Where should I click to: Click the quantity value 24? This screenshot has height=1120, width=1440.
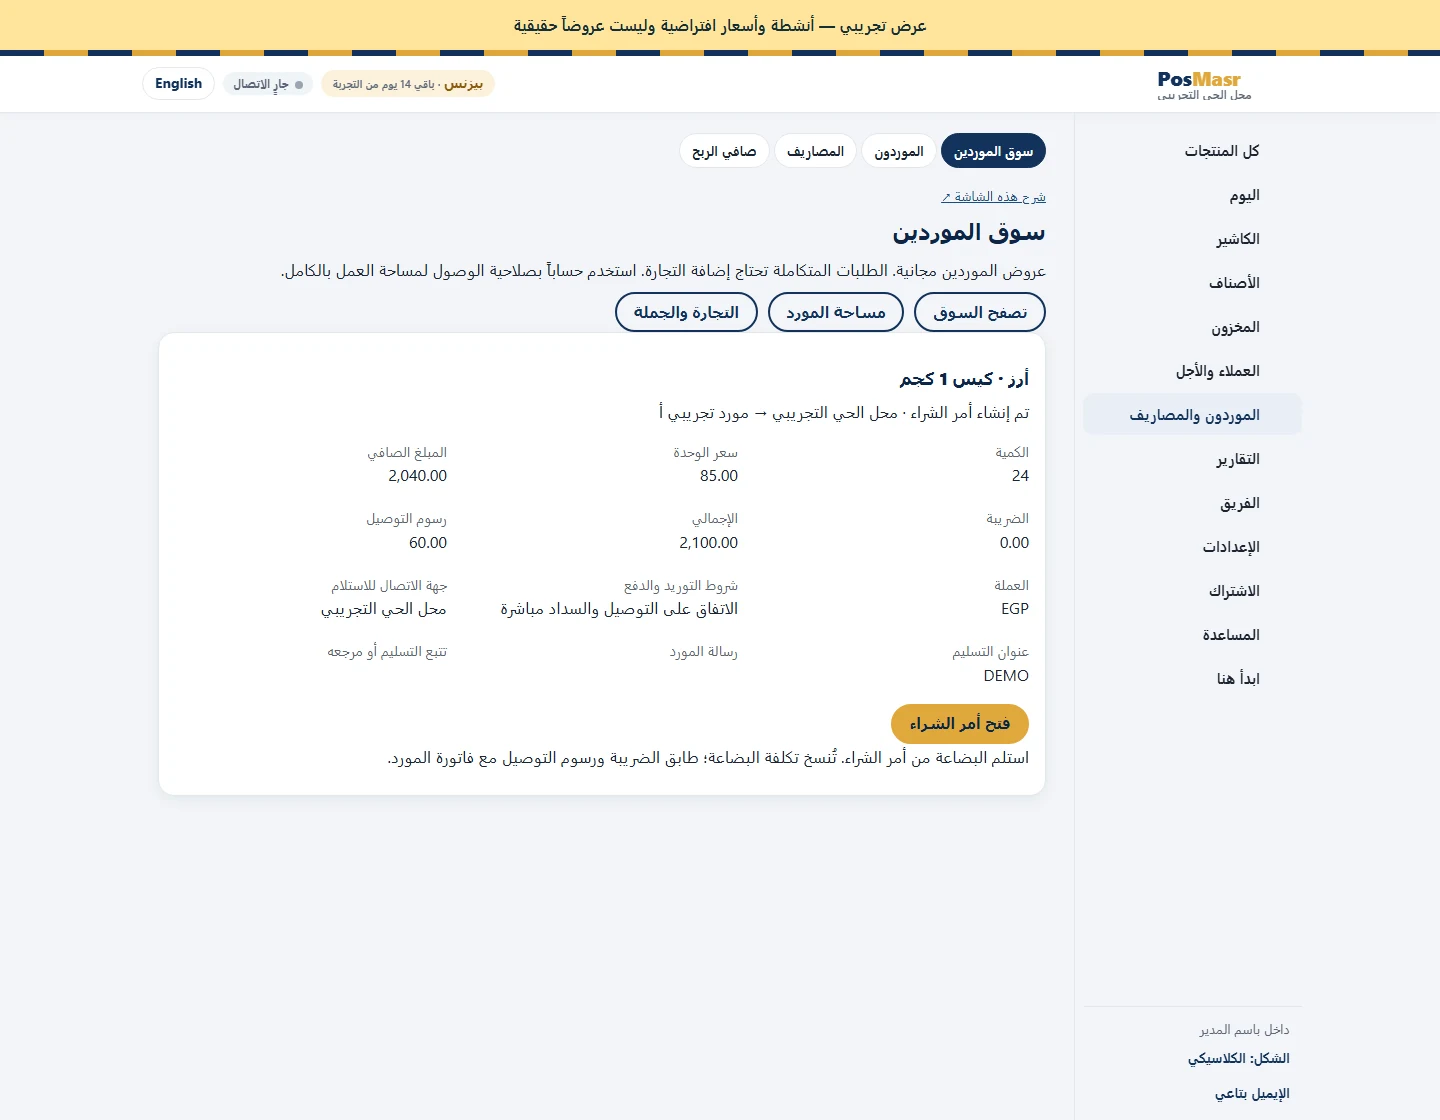click(1020, 476)
